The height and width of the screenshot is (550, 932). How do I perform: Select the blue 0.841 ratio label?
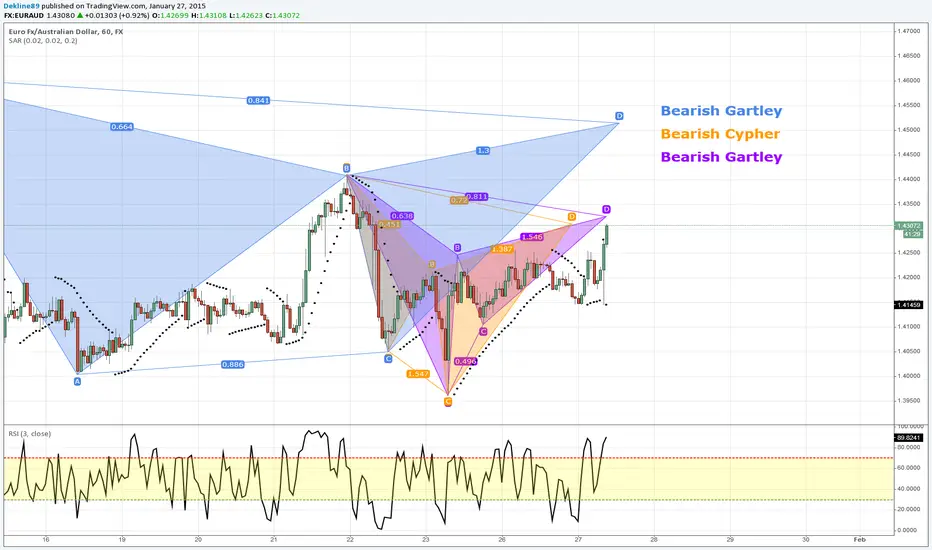258,100
